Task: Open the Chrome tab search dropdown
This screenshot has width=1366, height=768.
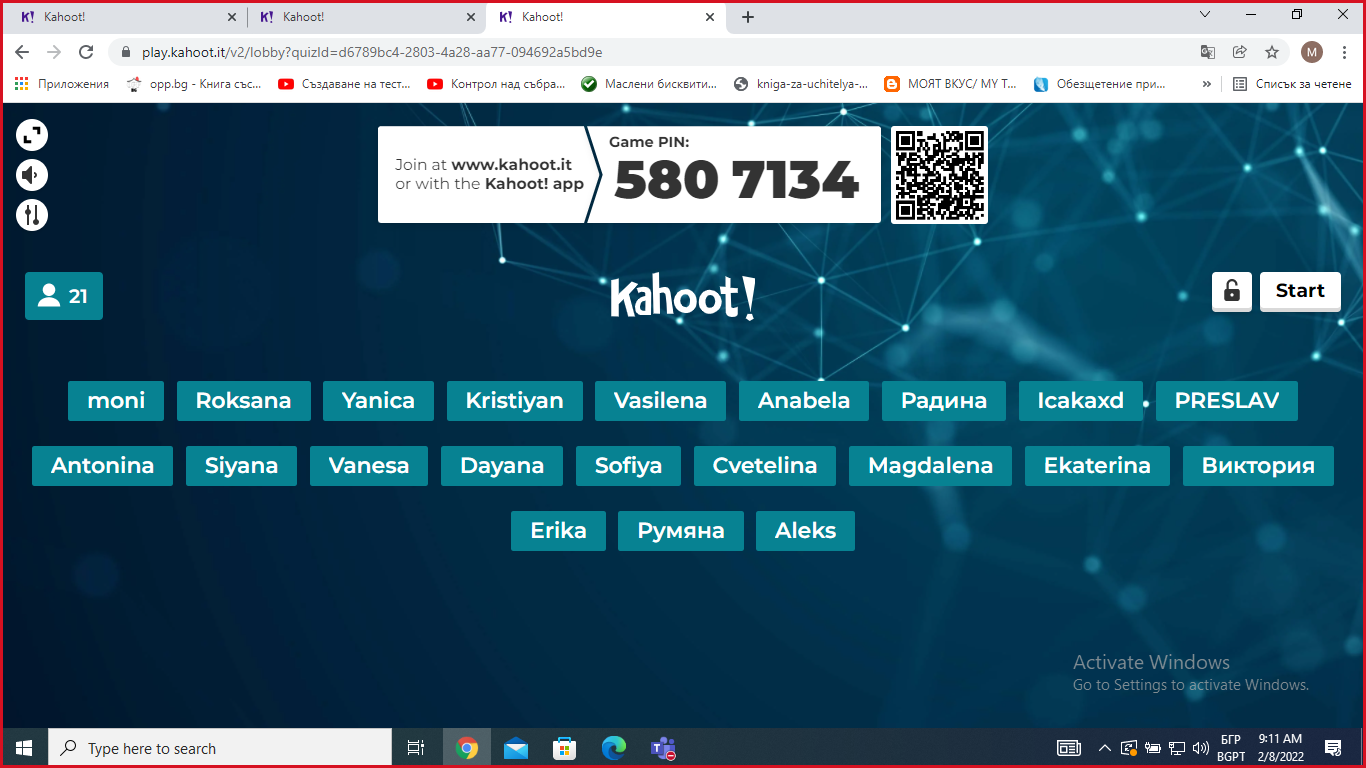Action: [x=1205, y=15]
